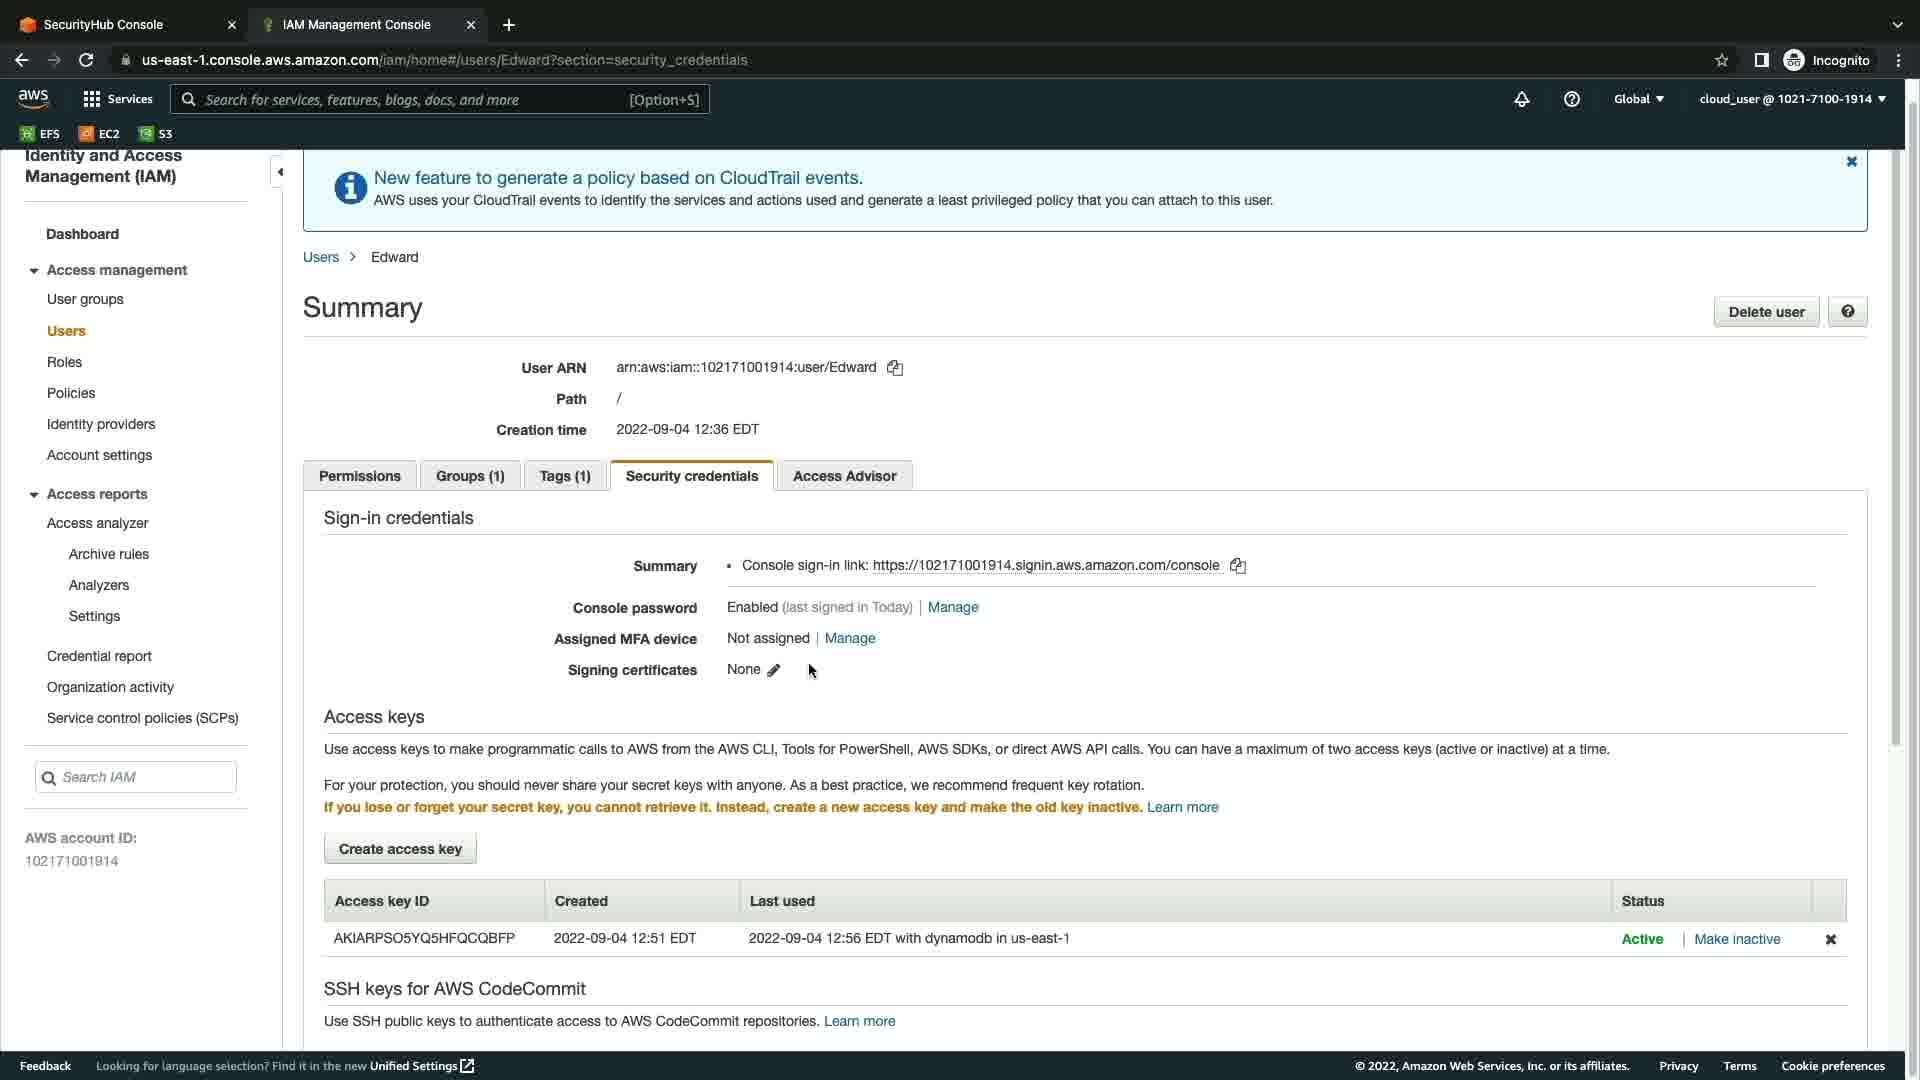Delete the access key with X icon
This screenshot has width=1920, height=1080.
click(x=1831, y=939)
